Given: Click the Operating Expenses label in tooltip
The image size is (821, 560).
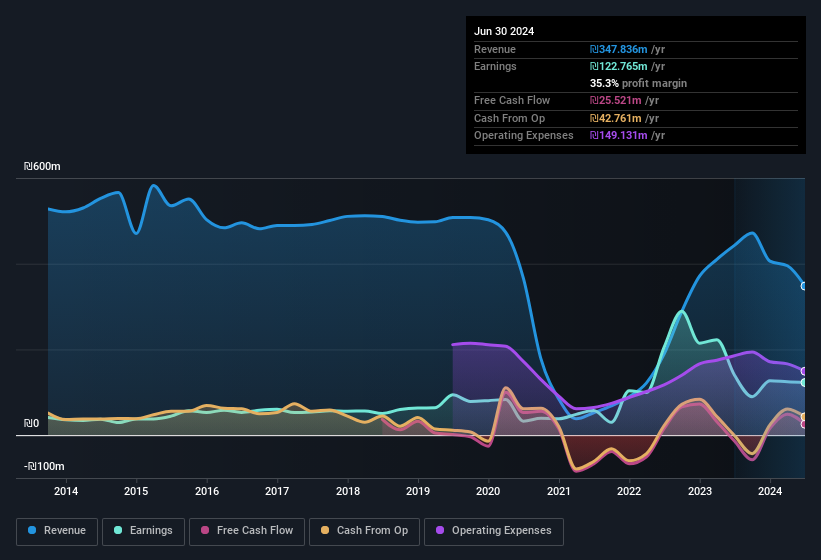Looking at the screenshot, I should pyautogui.click(x=524, y=136).
